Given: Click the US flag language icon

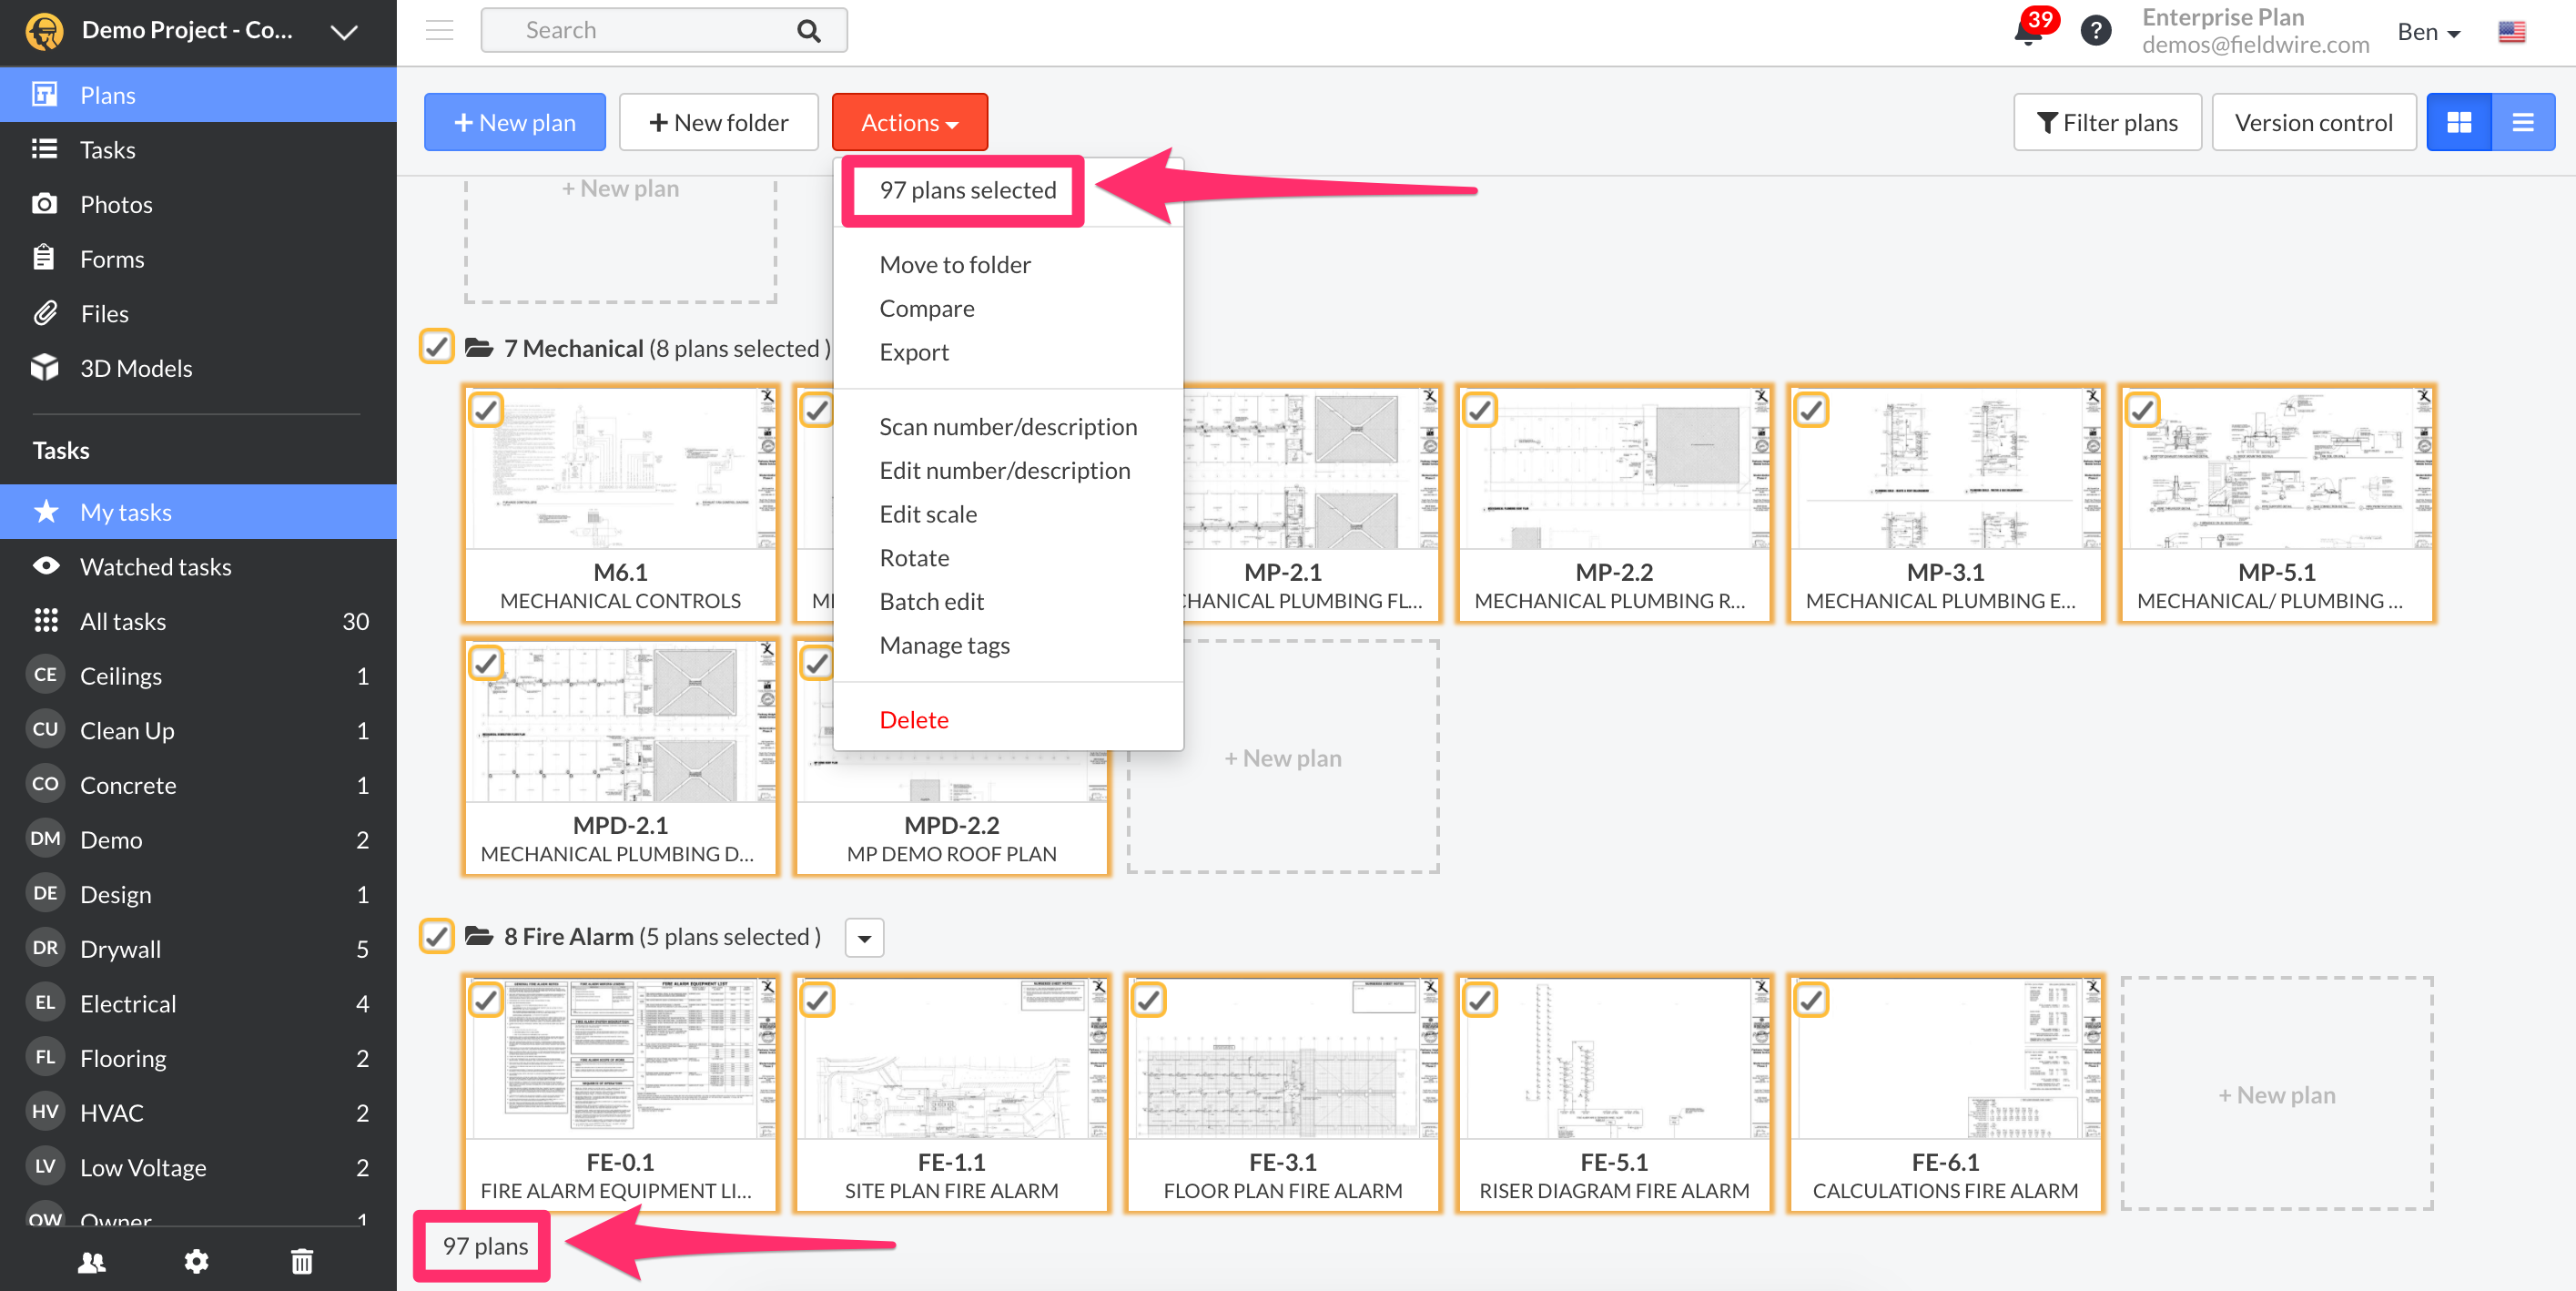Looking at the screenshot, I should 2511,32.
